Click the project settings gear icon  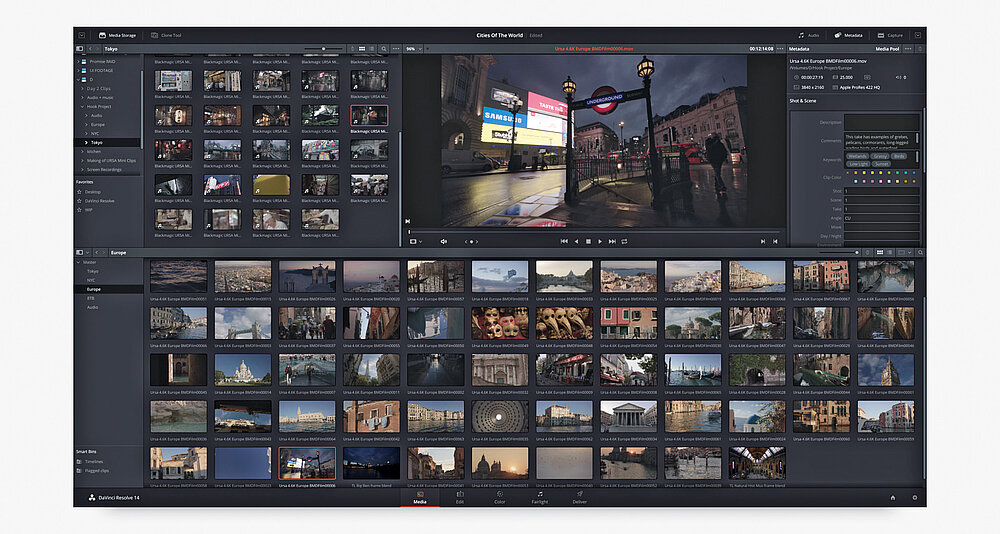coord(914,497)
